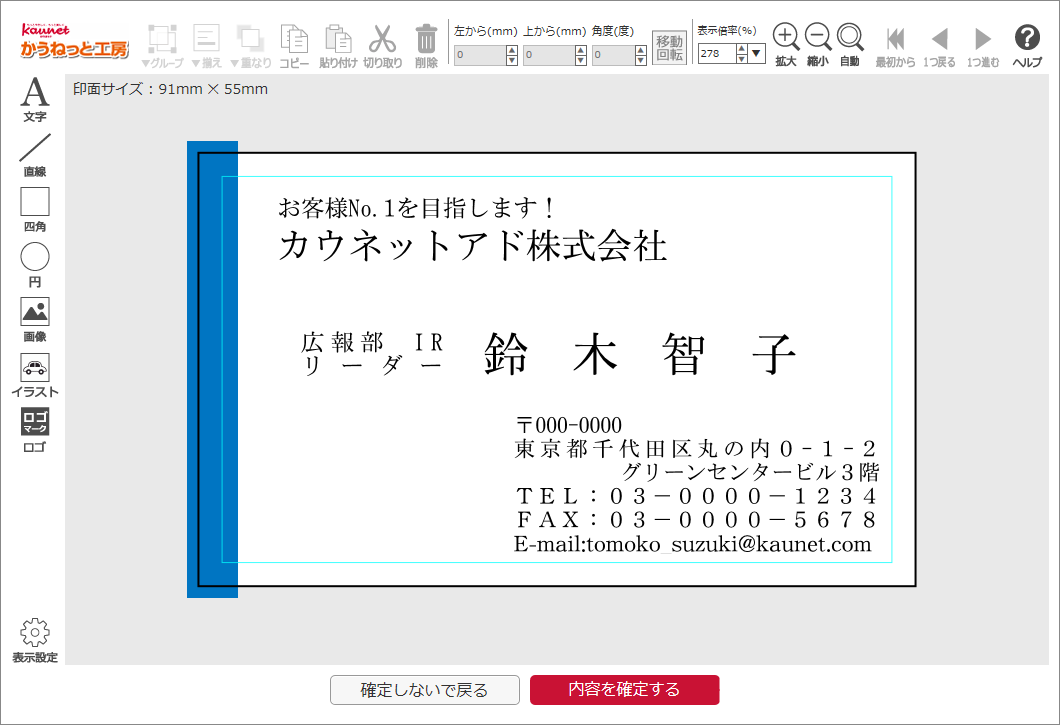Screen dimensions: 1060x725
Task: Select the E-mail address line
Action: [x=693, y=544]
